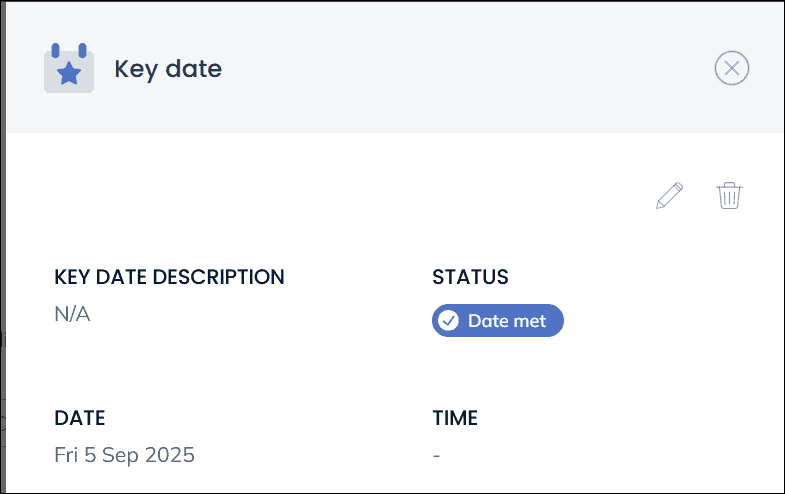Viewport: 785px width, 494px height.
Task: Delete the key date with trash icon
Action: click(729, 195)
